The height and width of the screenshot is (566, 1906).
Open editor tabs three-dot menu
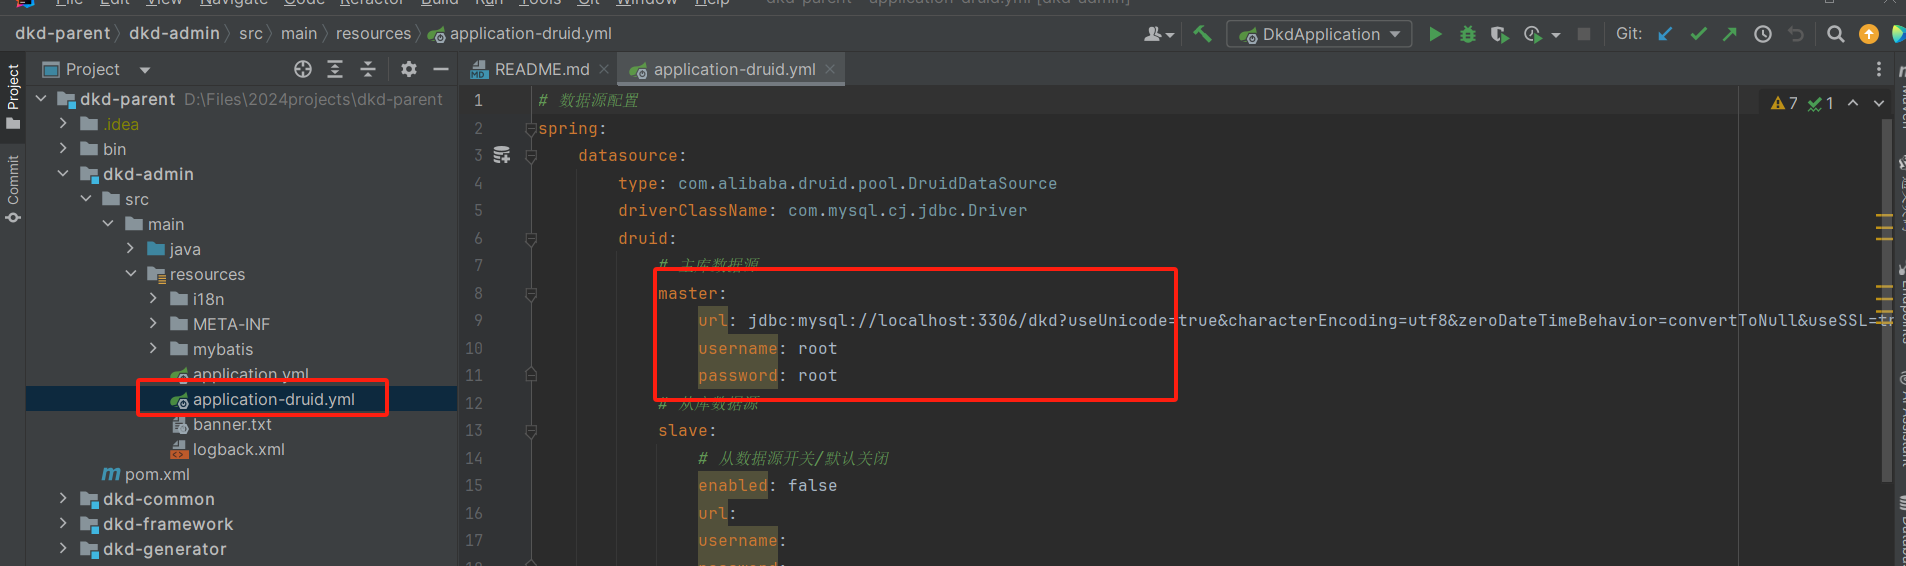(1879, 69)
